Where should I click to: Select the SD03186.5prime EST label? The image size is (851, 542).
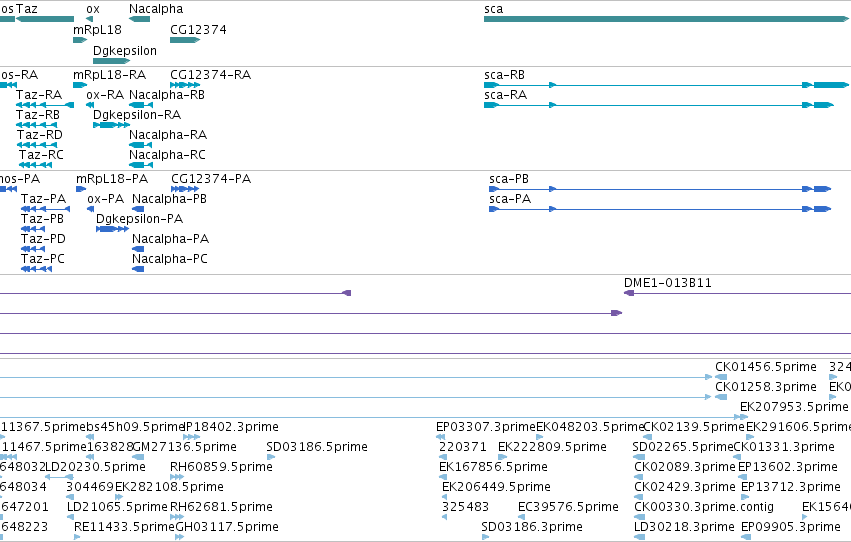coord(317,448)
